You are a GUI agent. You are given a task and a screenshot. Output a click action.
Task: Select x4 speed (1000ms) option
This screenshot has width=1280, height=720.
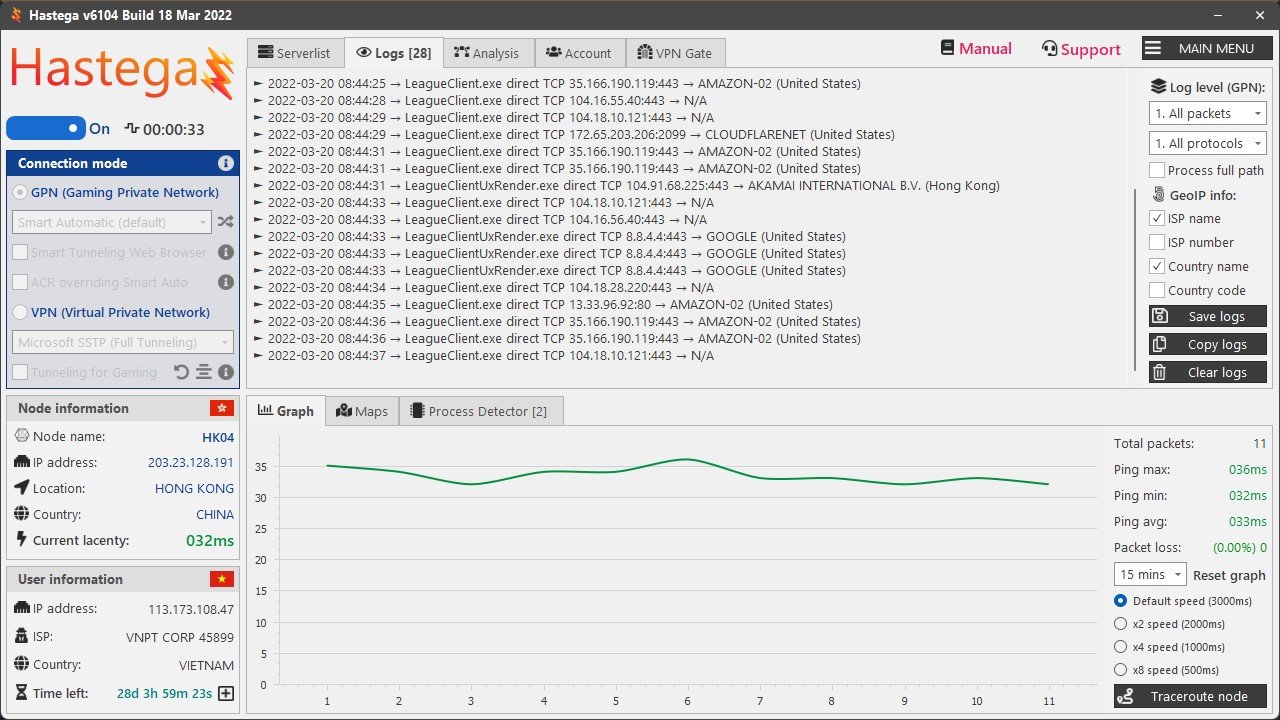pos(1120,647)
